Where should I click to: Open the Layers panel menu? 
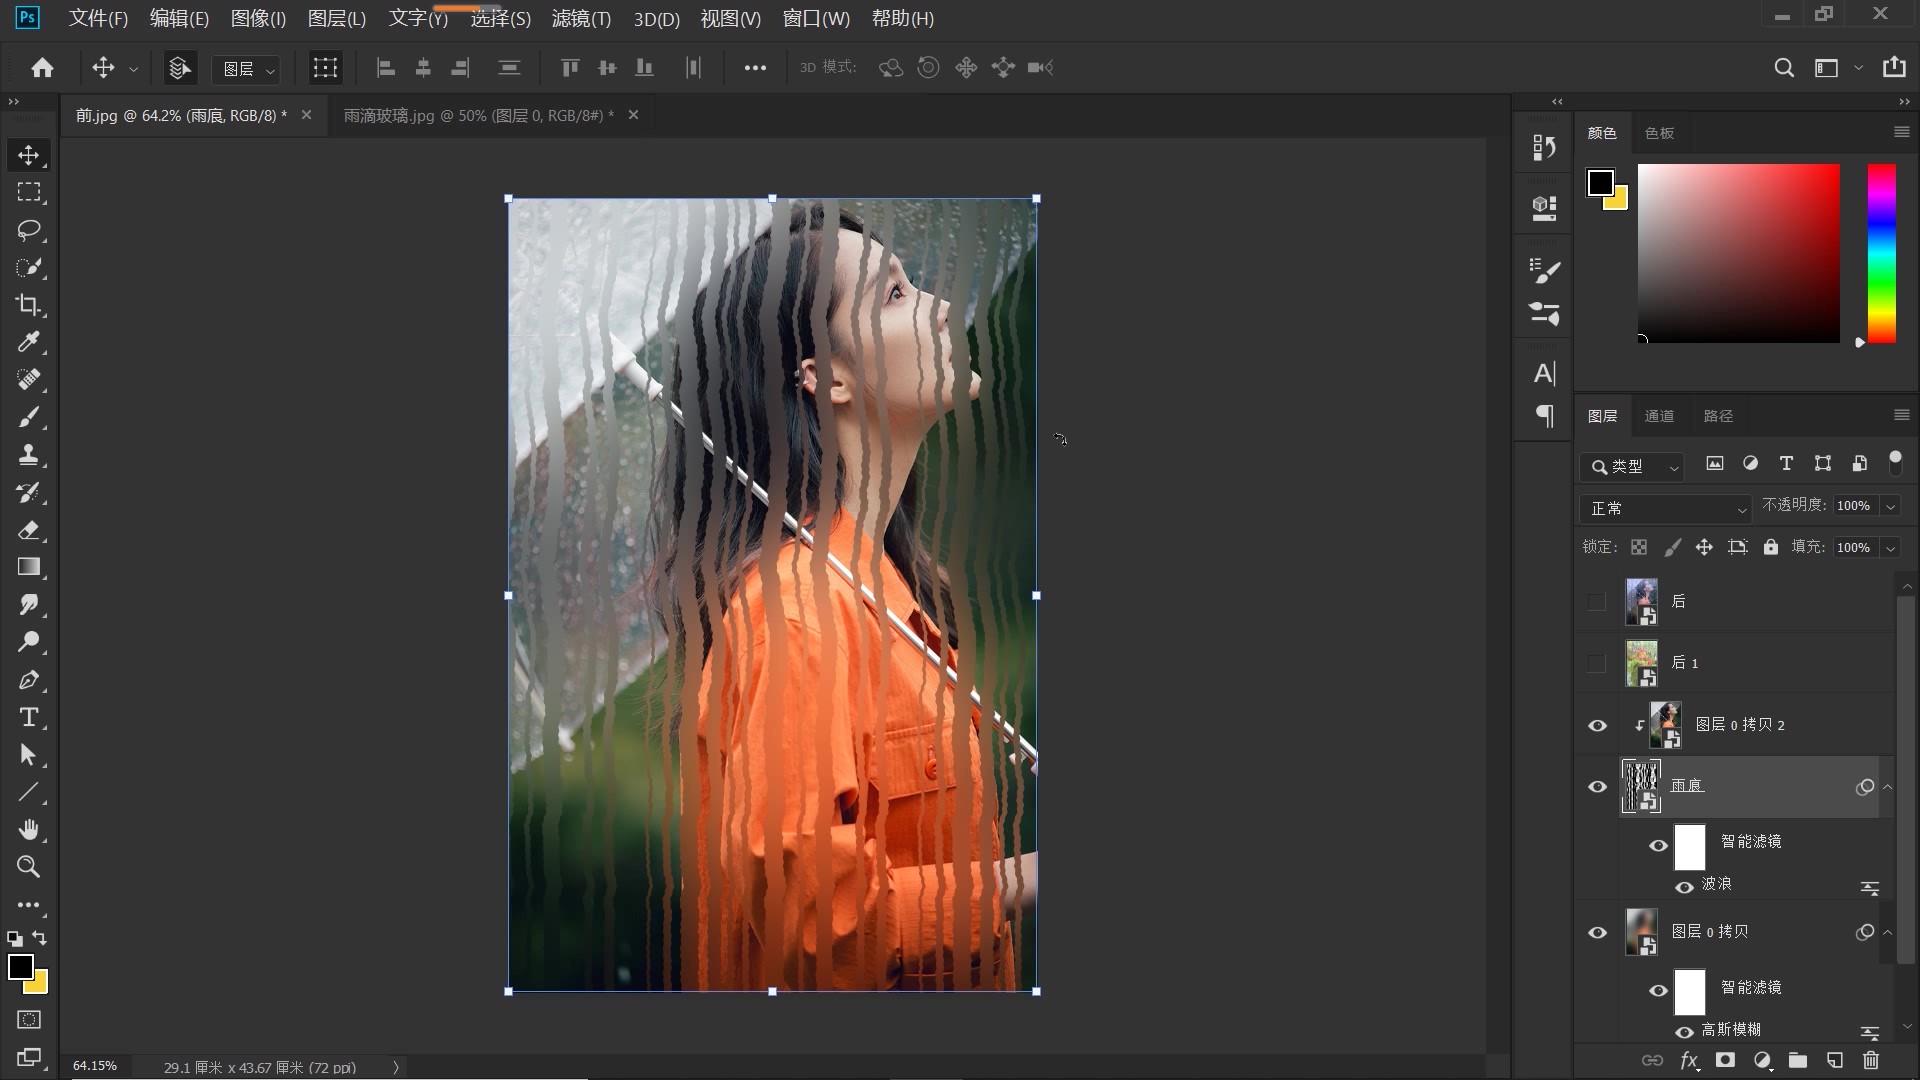[x=1901, y=415]
